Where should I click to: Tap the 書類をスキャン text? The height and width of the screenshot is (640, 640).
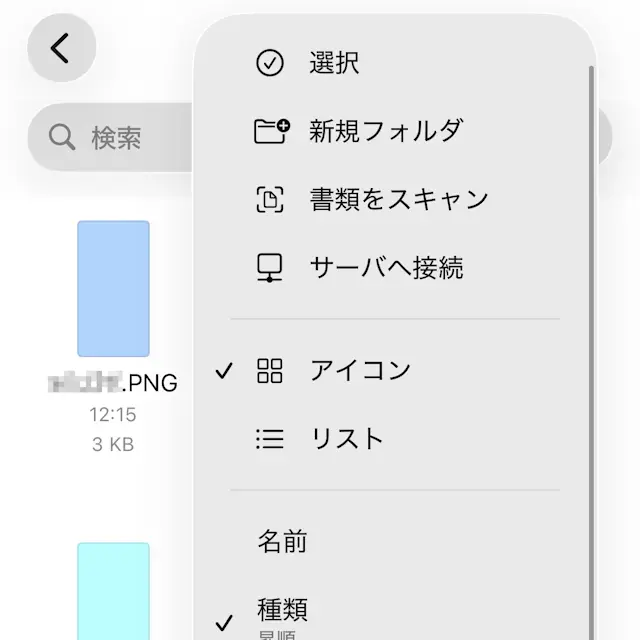399,199
